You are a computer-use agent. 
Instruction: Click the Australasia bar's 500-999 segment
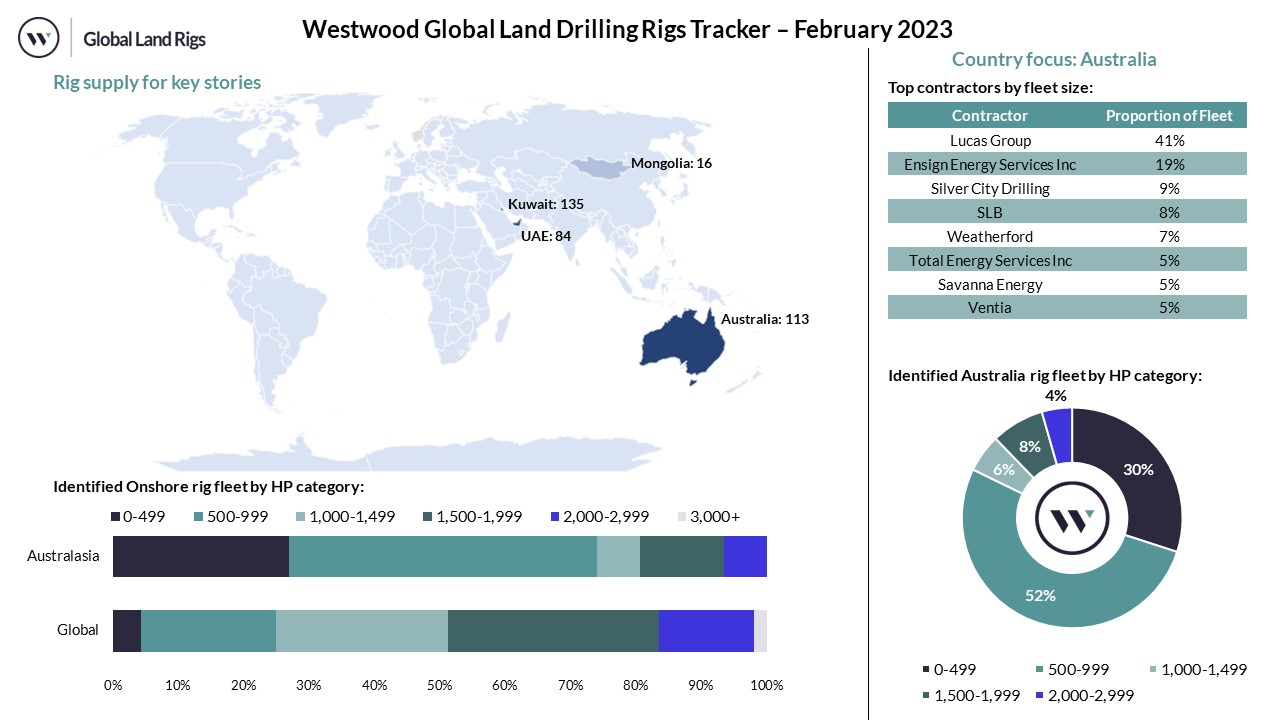coord(442,556)
